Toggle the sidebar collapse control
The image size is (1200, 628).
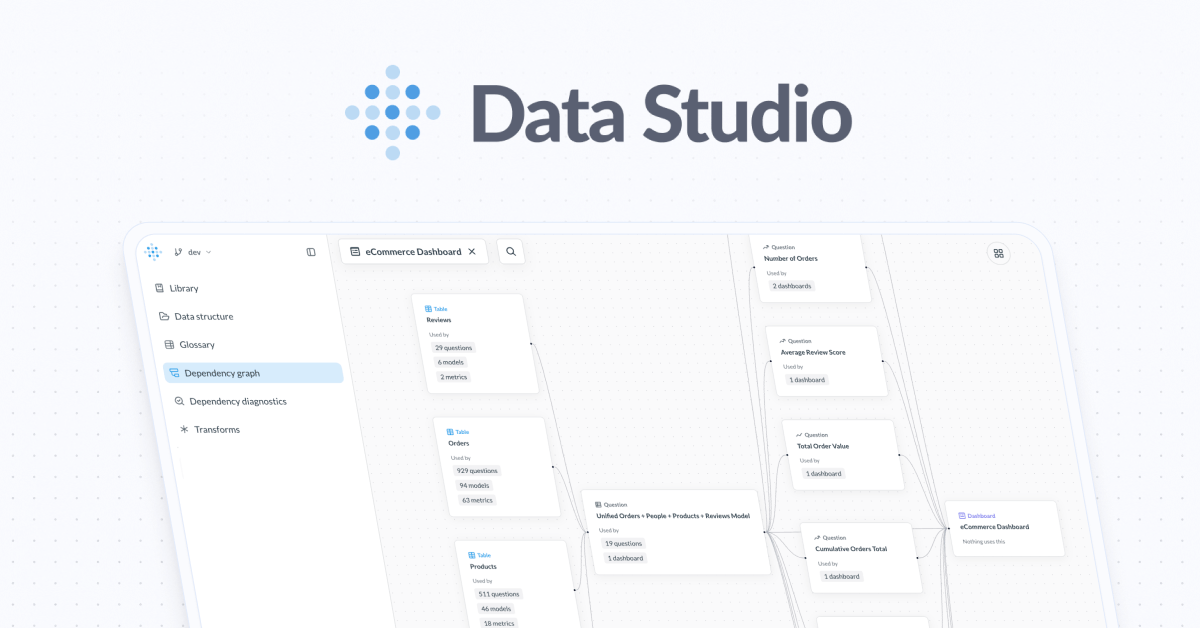click(x=310, y=252)
